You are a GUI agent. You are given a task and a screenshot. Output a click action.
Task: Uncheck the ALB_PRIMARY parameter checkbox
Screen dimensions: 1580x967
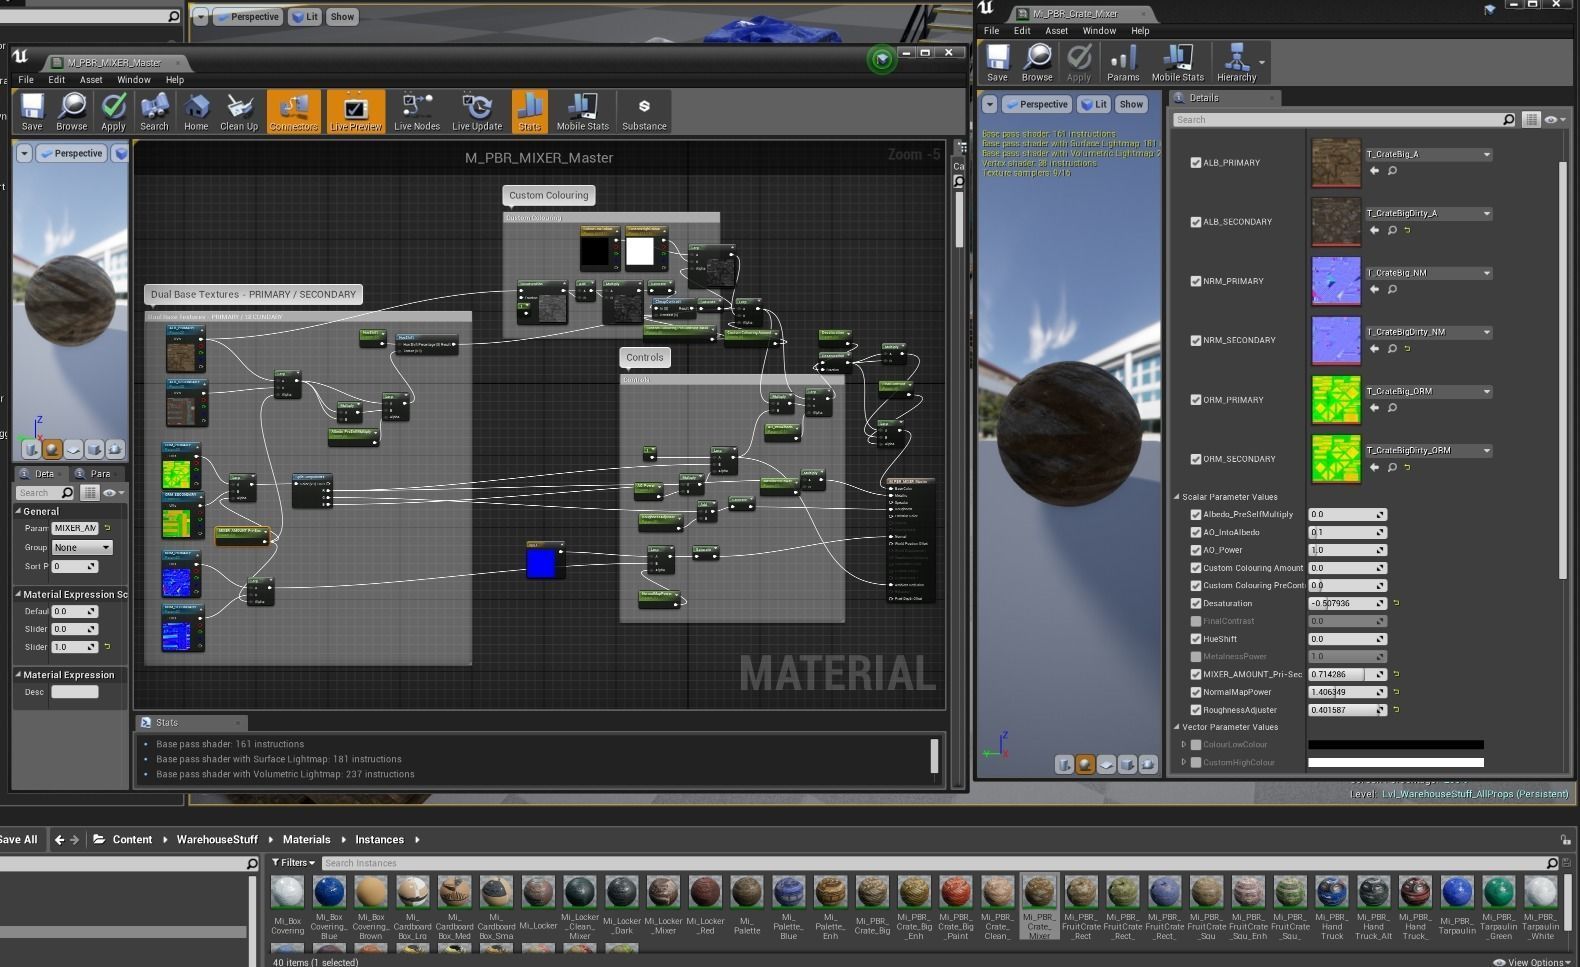point(1196,162)
